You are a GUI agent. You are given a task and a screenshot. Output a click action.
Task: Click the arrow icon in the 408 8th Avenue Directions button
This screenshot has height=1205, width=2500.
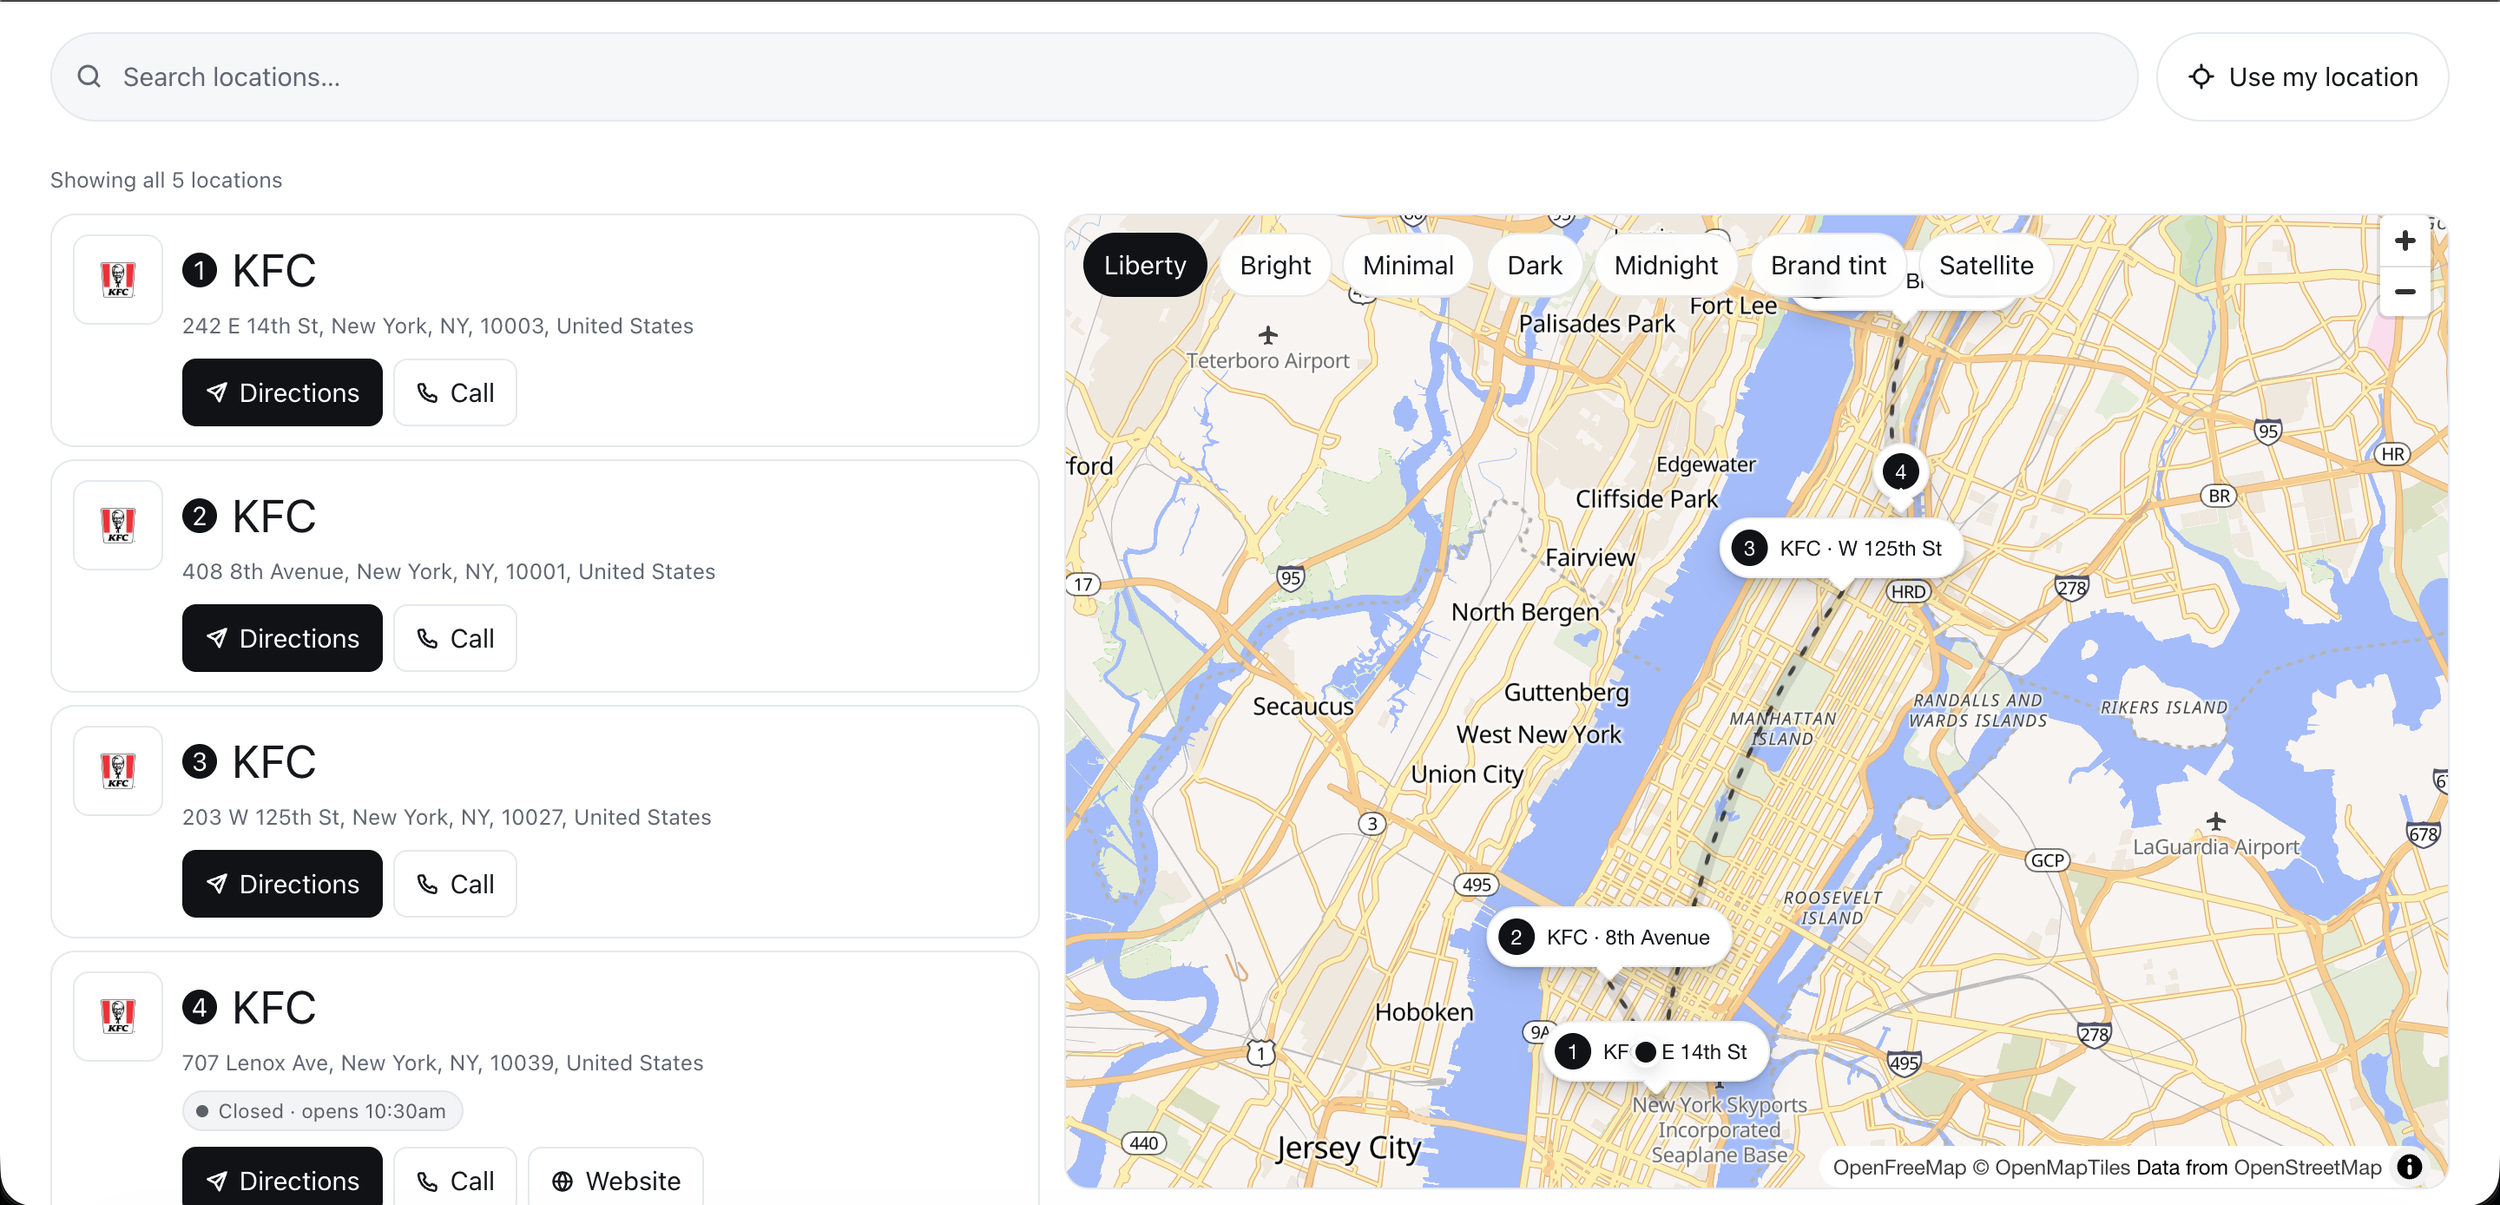coord(217,638)
